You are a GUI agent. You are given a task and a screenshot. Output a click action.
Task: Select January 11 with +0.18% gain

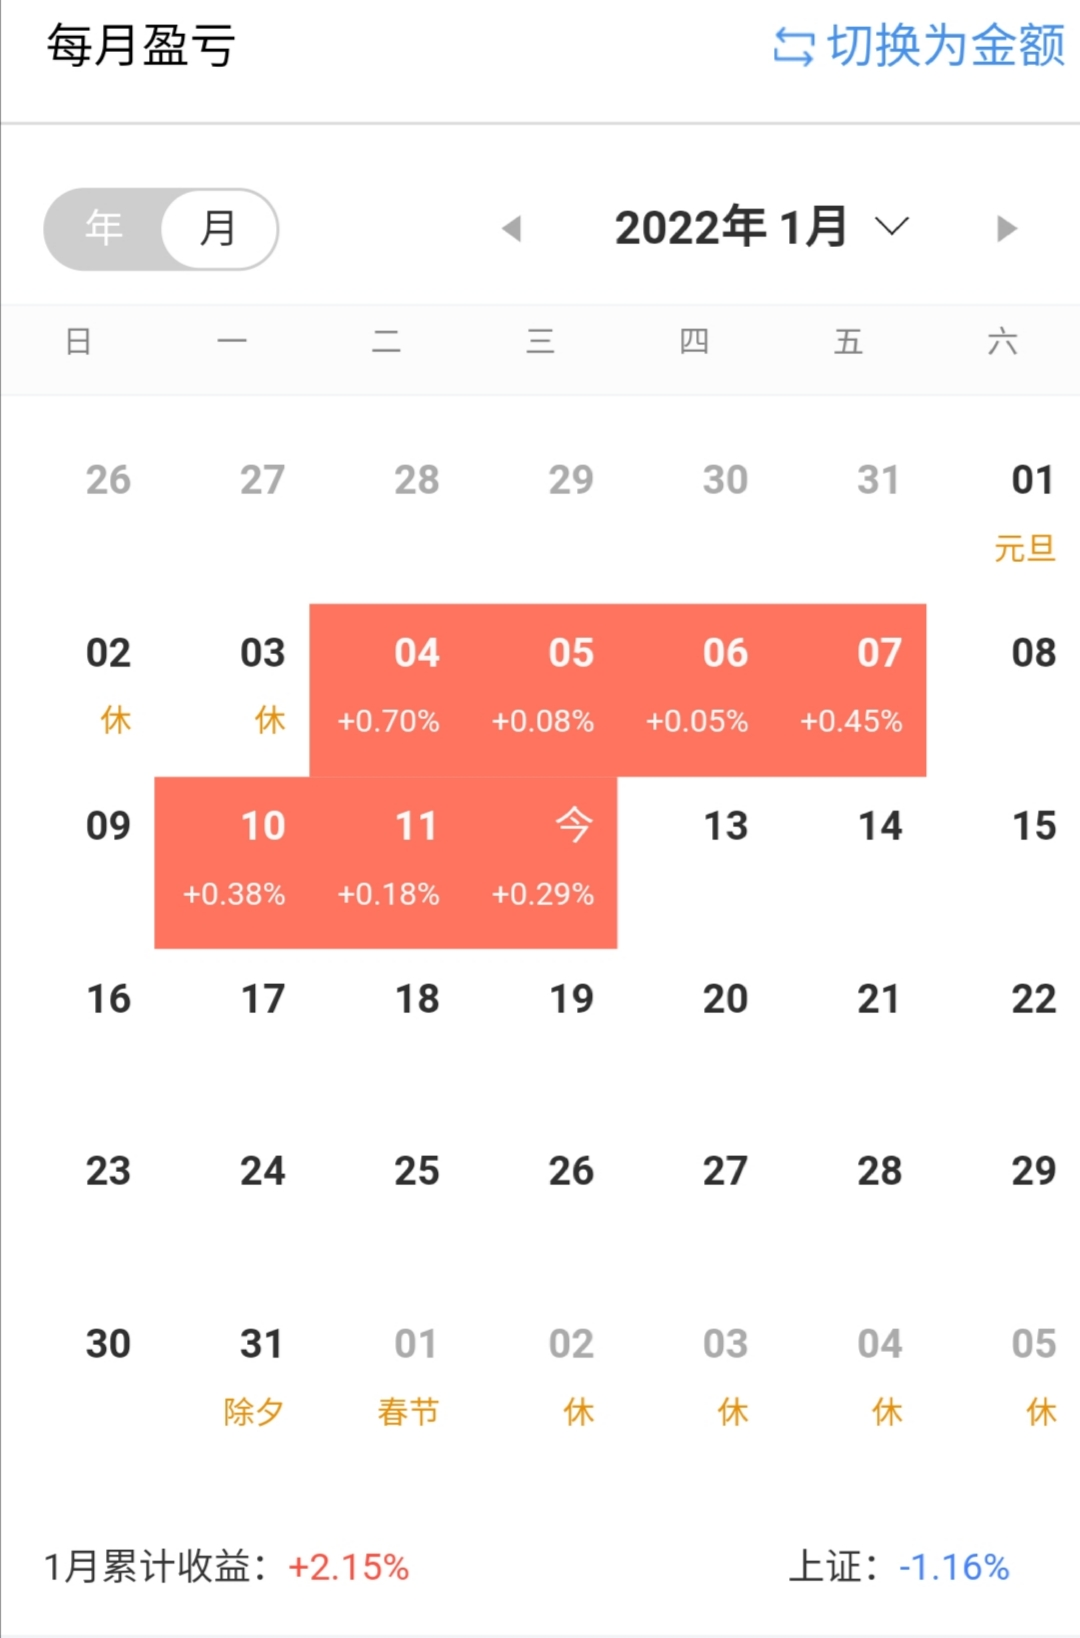[388, 862]
